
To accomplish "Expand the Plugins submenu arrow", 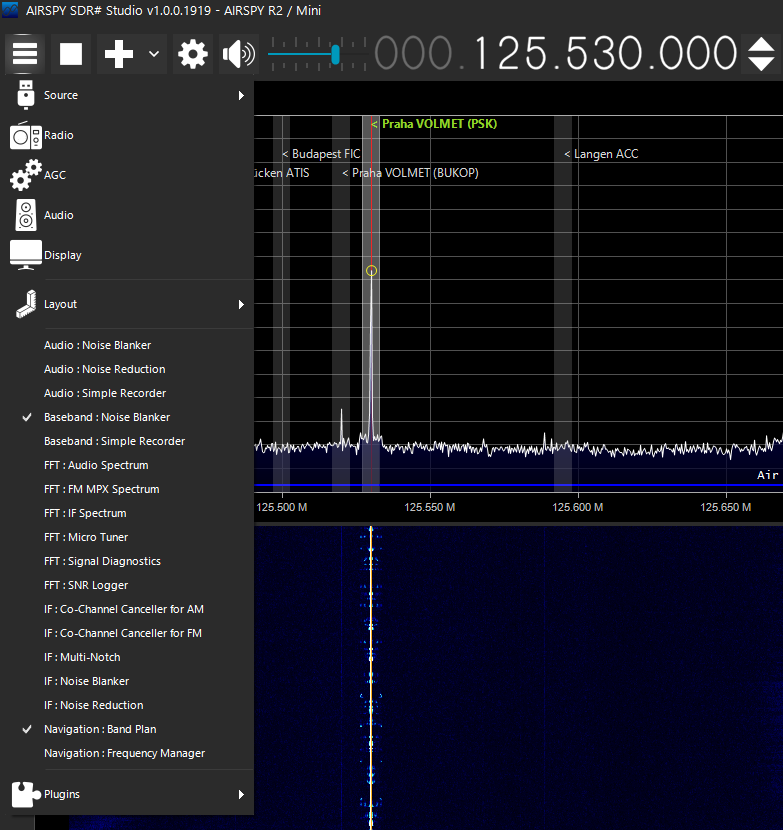I will 241,795.
